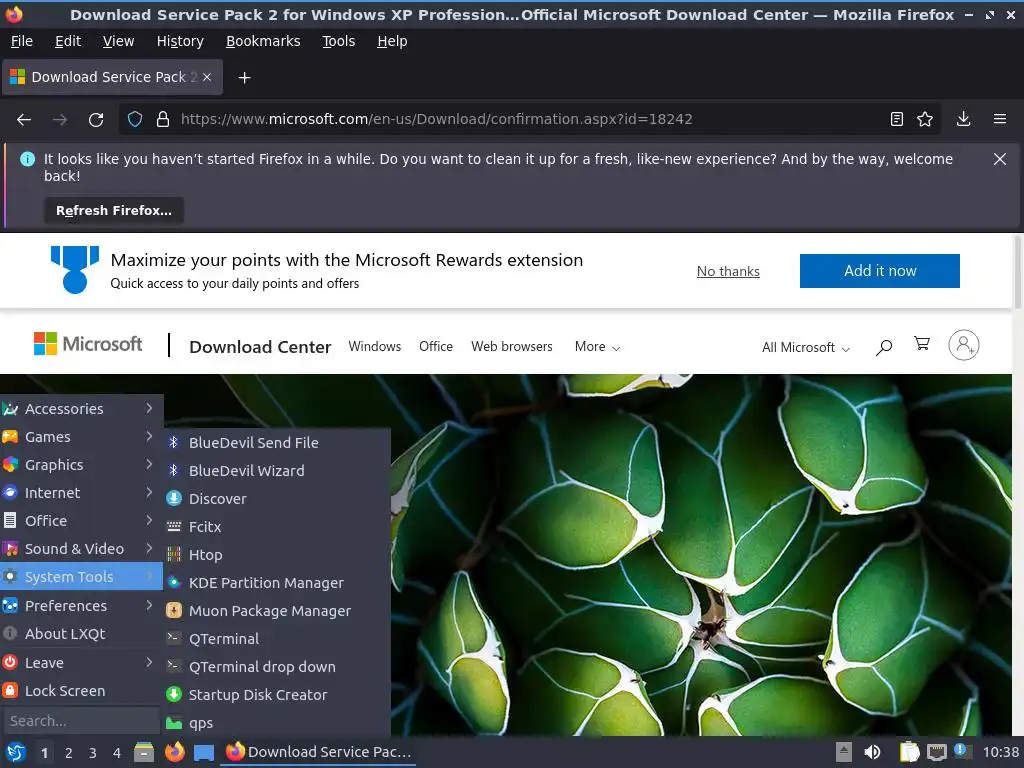Image resolution: width=1024 pixels, height=768 pixels.
Task: Open QTerminal from System Tools
Action: click(277, 639)
